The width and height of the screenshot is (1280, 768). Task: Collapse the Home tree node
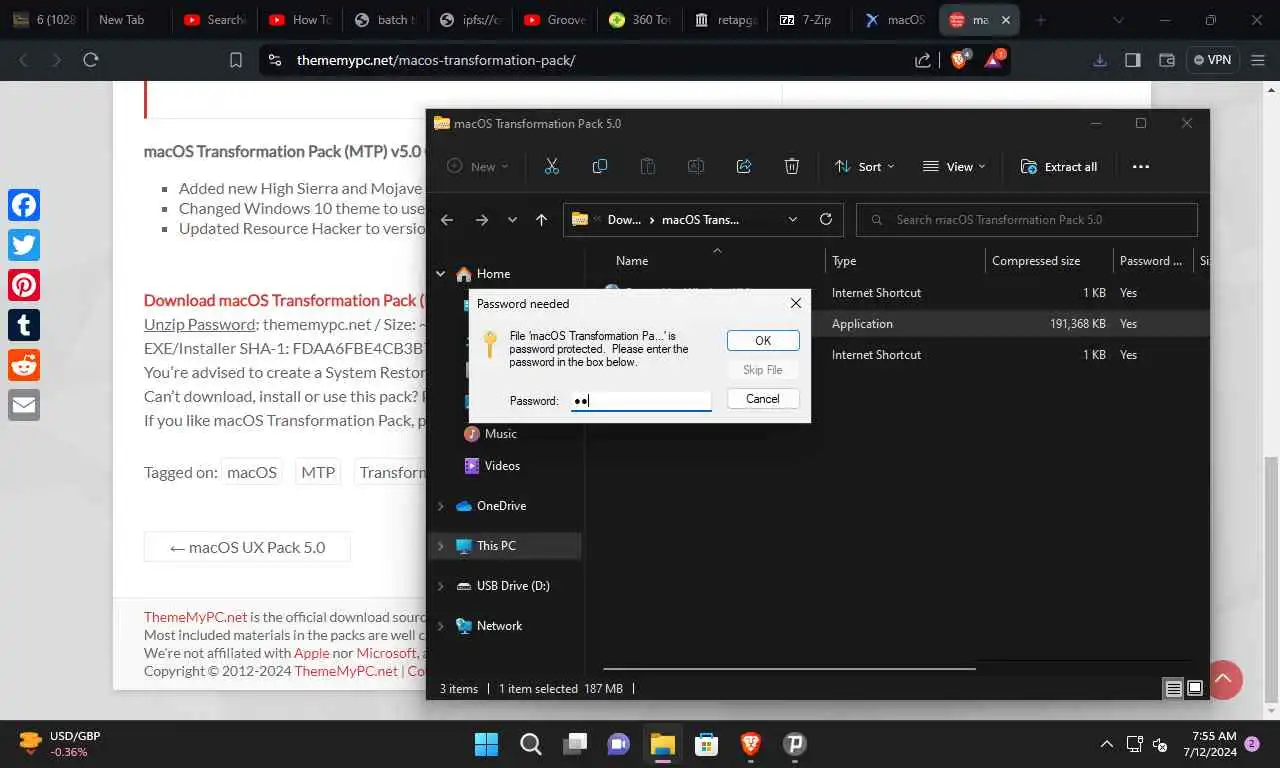(440, 273)
